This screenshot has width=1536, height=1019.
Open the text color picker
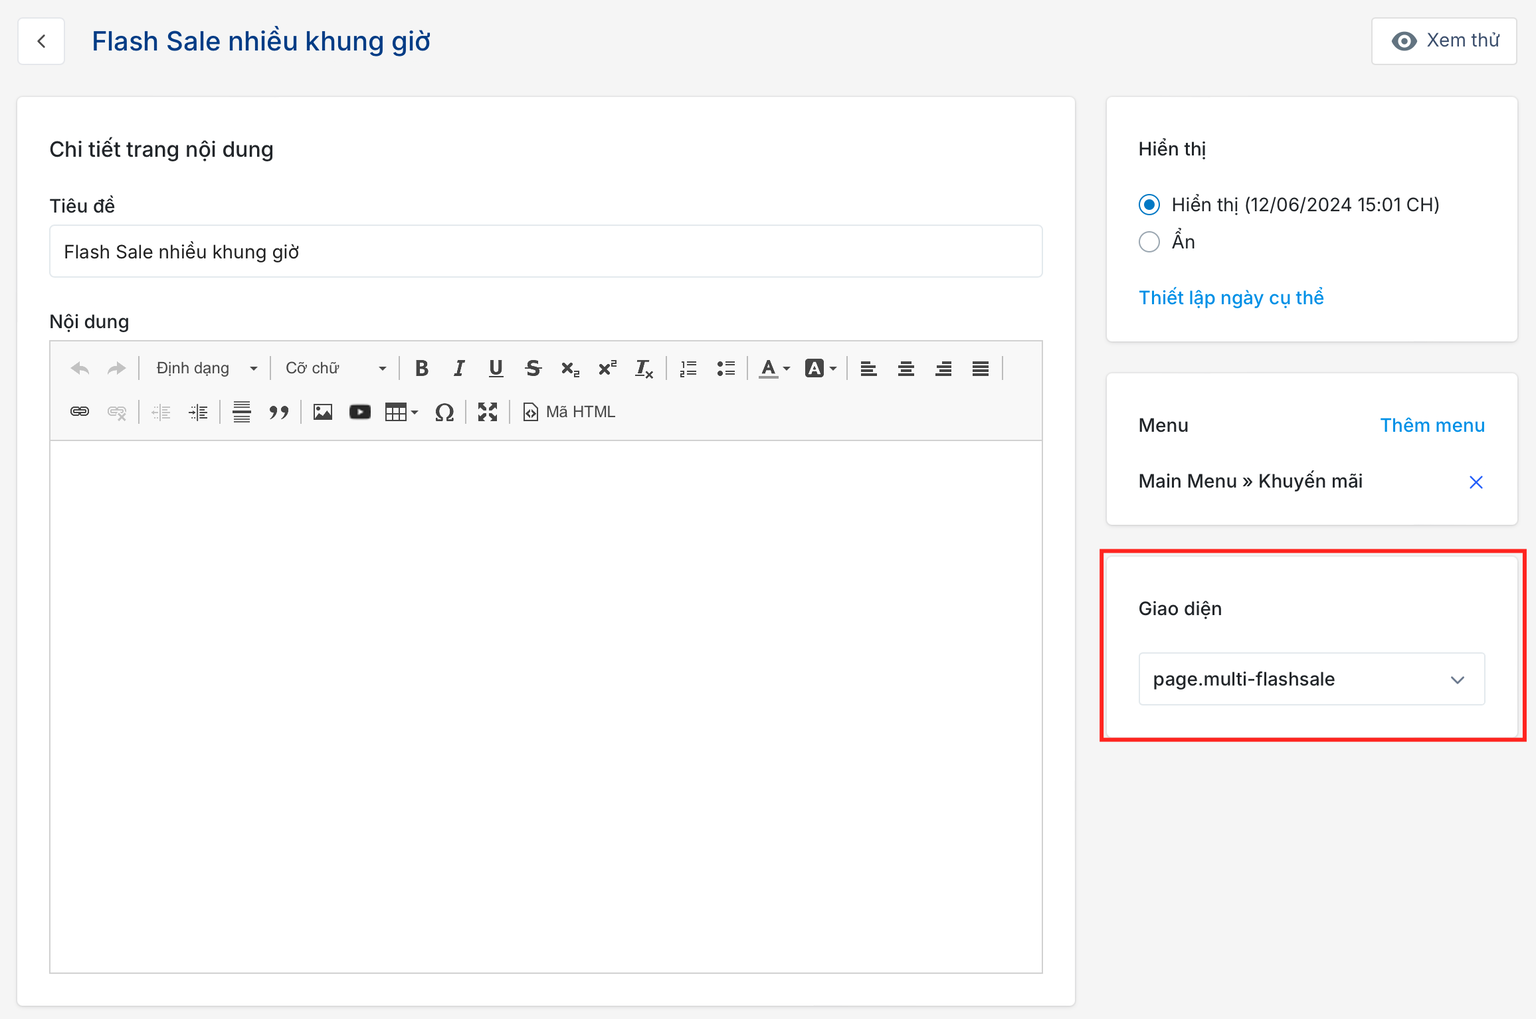click(773, 369)
